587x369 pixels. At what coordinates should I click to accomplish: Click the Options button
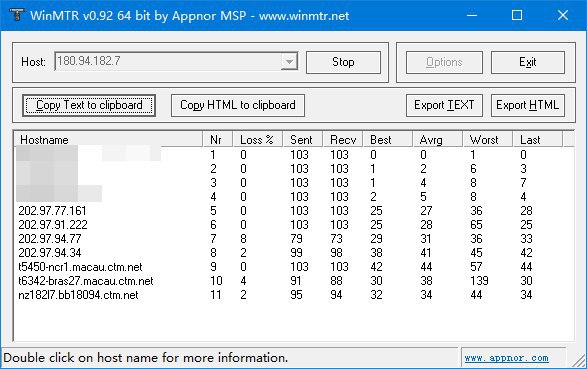[444, 62]
